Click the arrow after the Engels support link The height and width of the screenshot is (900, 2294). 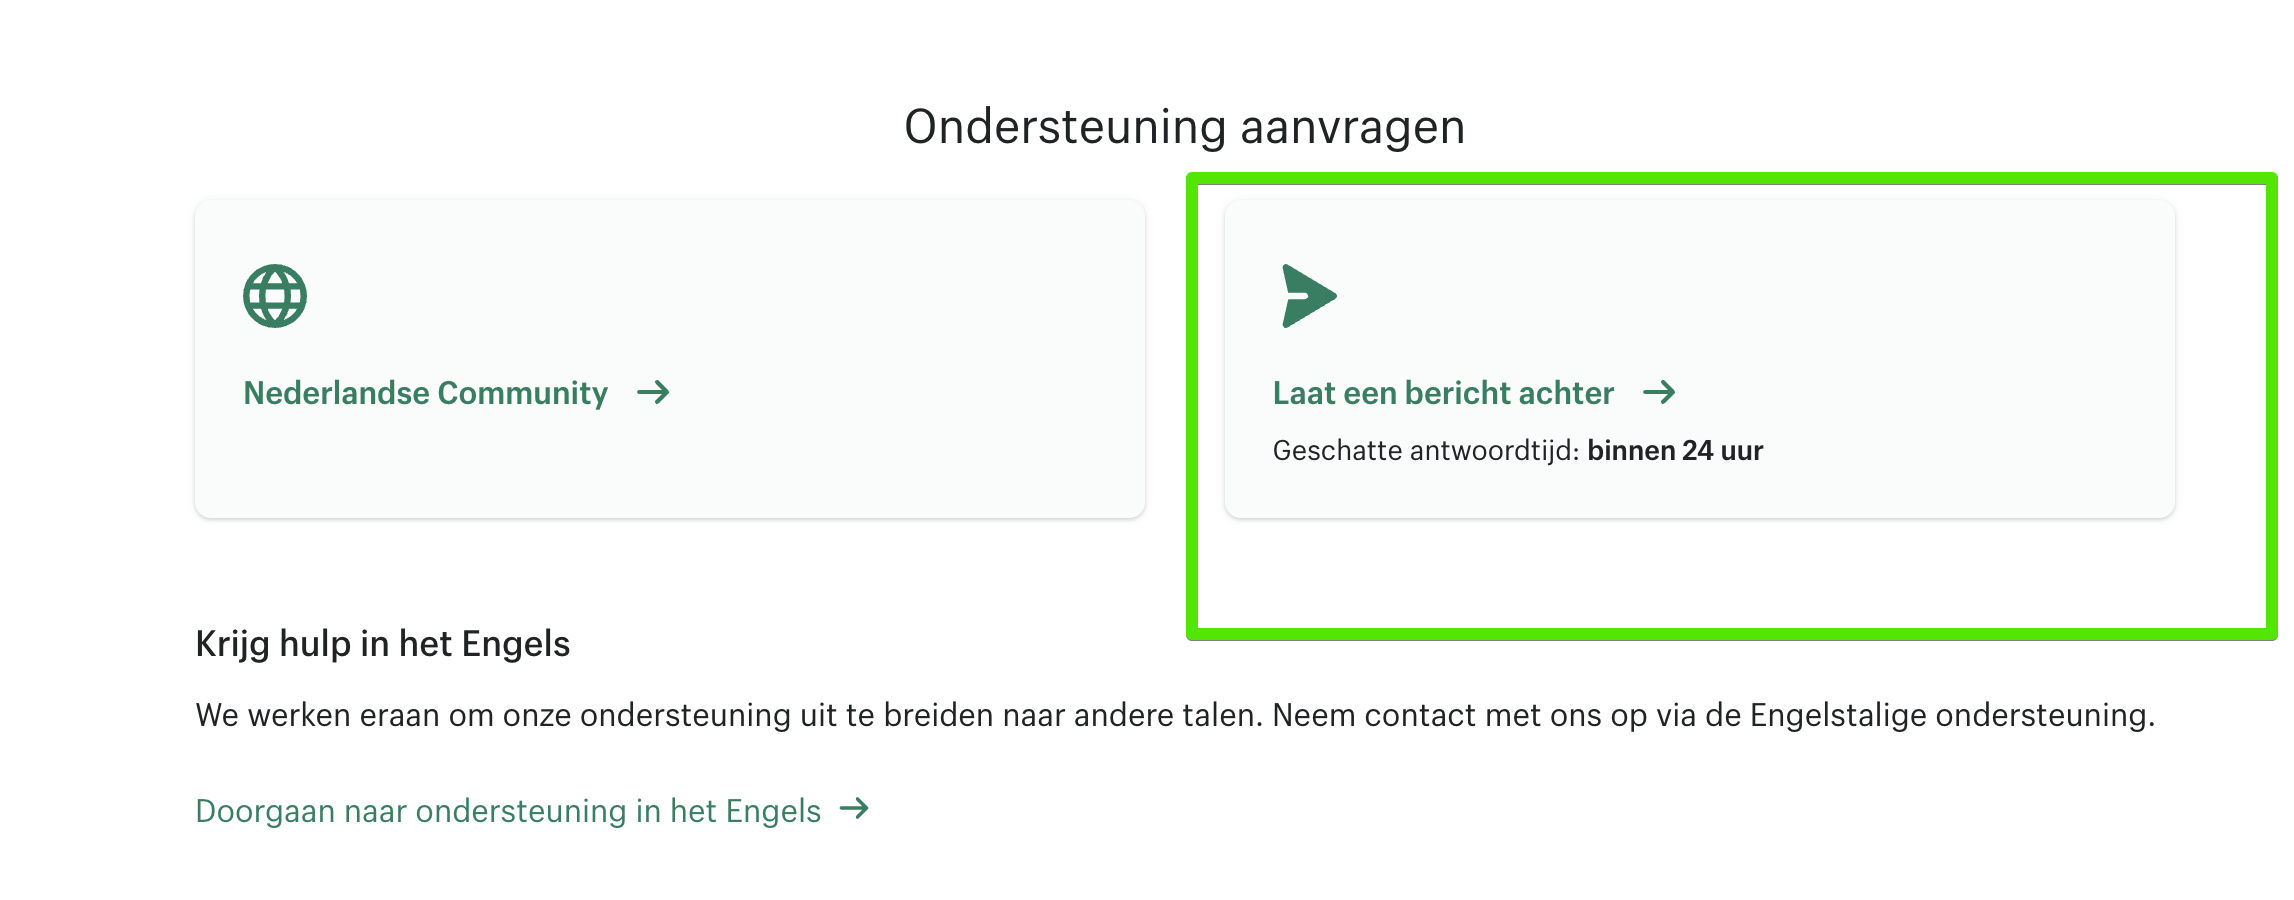855,809
